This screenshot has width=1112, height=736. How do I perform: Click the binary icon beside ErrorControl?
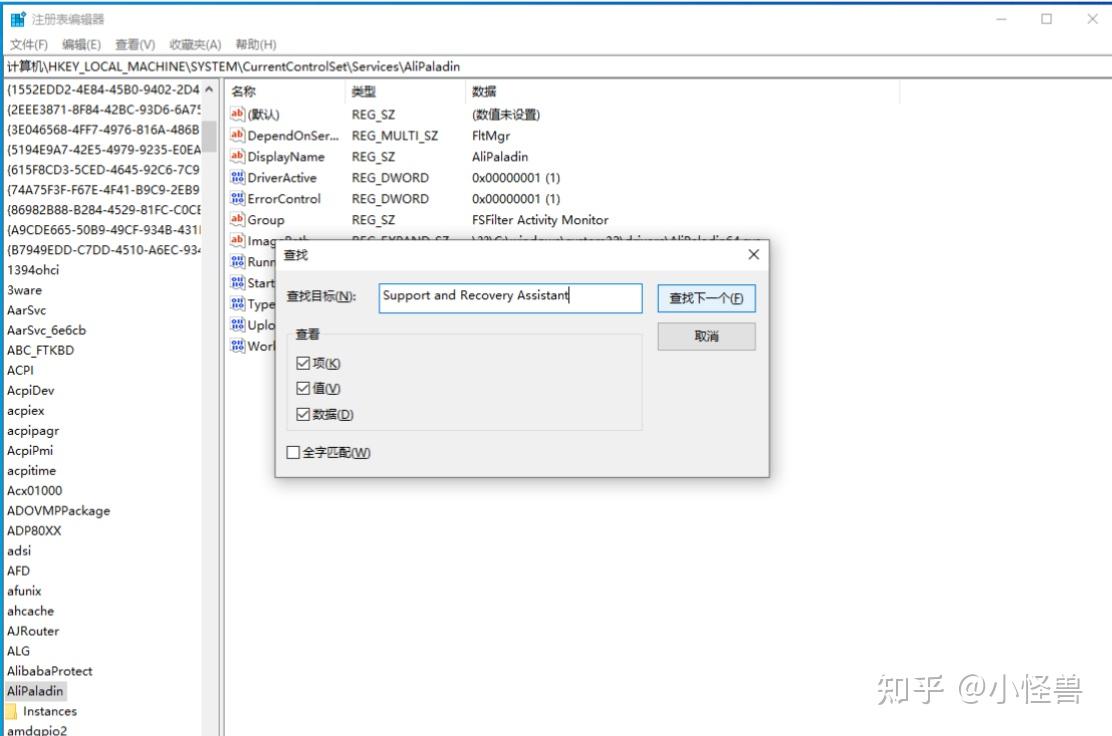[240, 198]
